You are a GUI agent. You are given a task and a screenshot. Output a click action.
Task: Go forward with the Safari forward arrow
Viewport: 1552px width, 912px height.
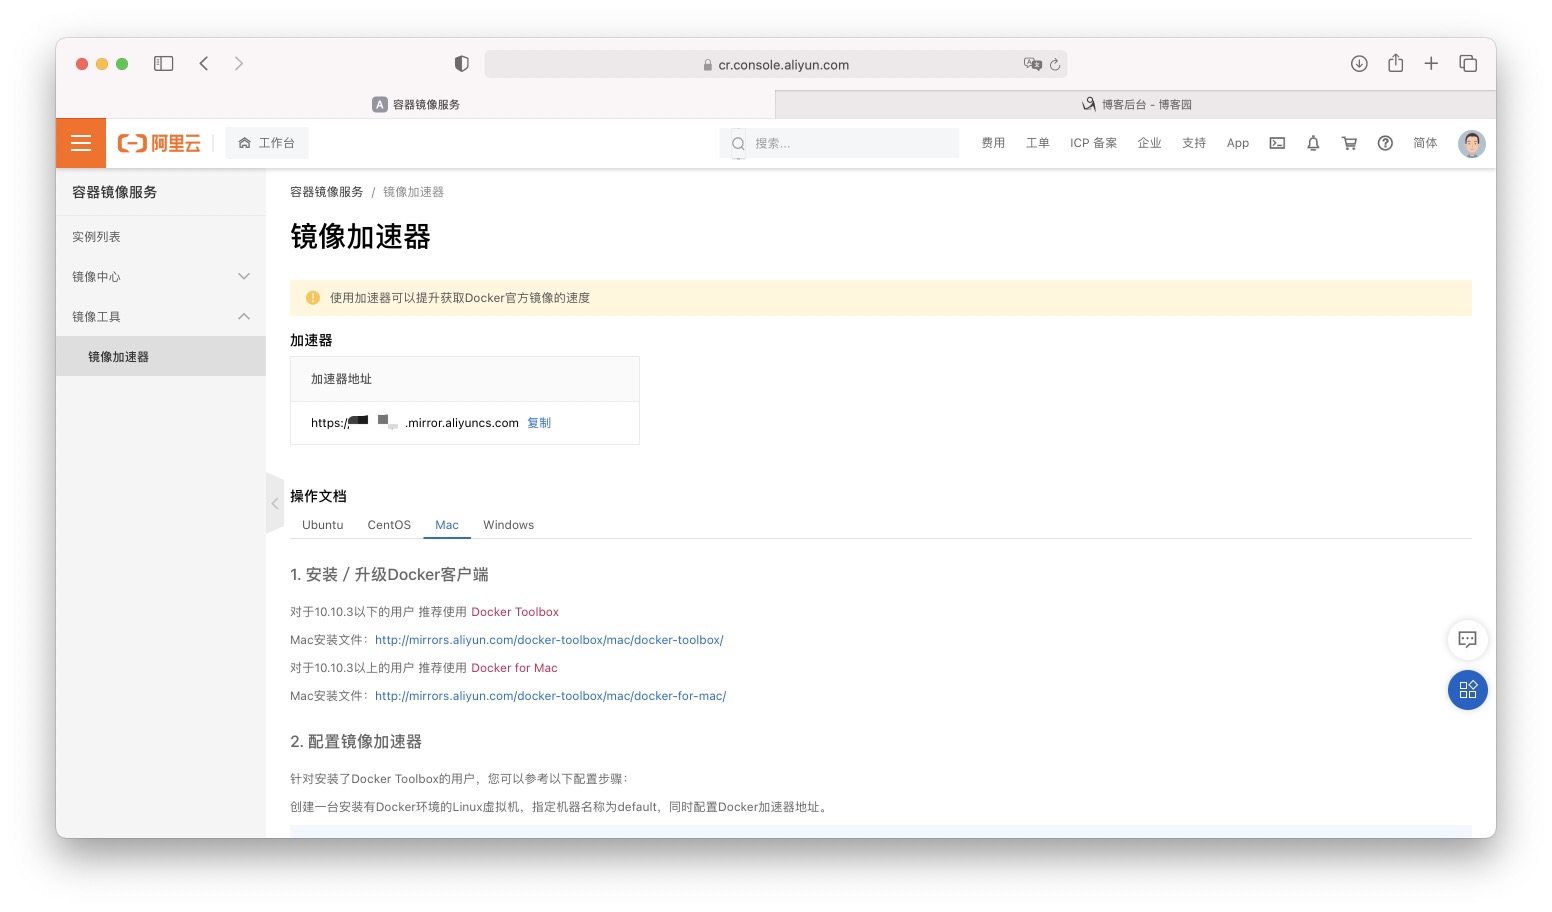(238, 63)
